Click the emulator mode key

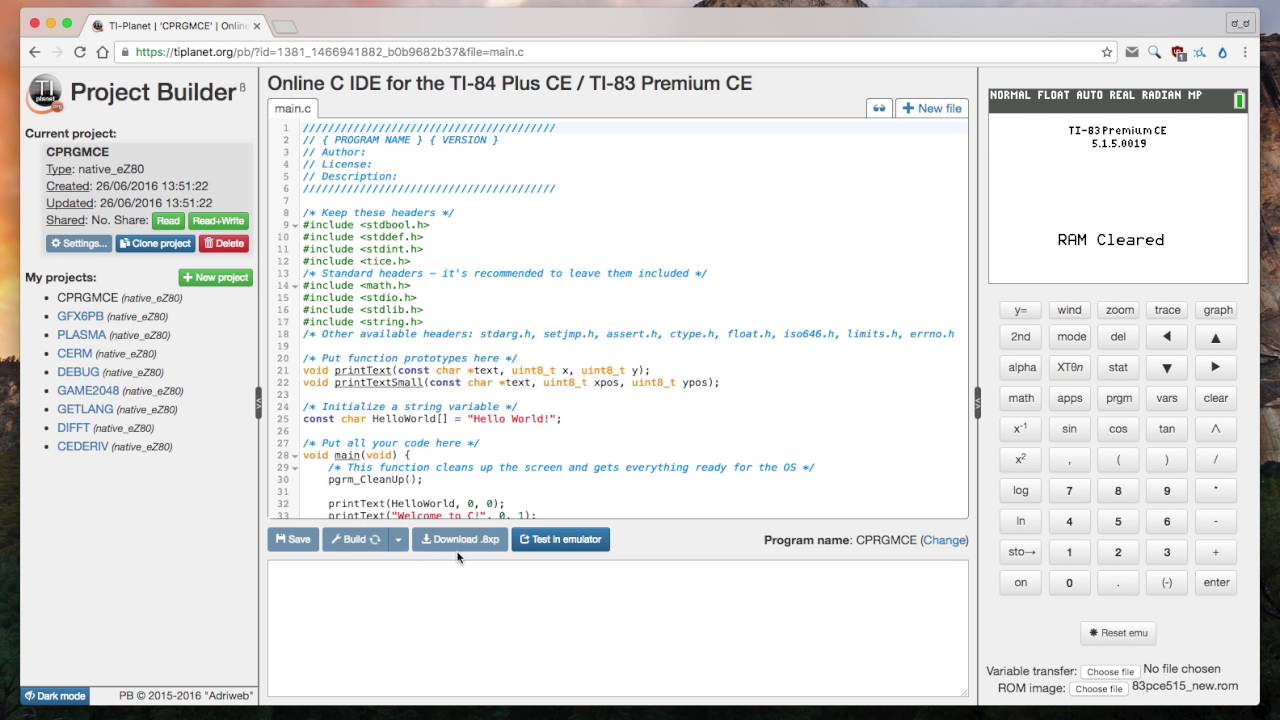tap(1070, 337)
